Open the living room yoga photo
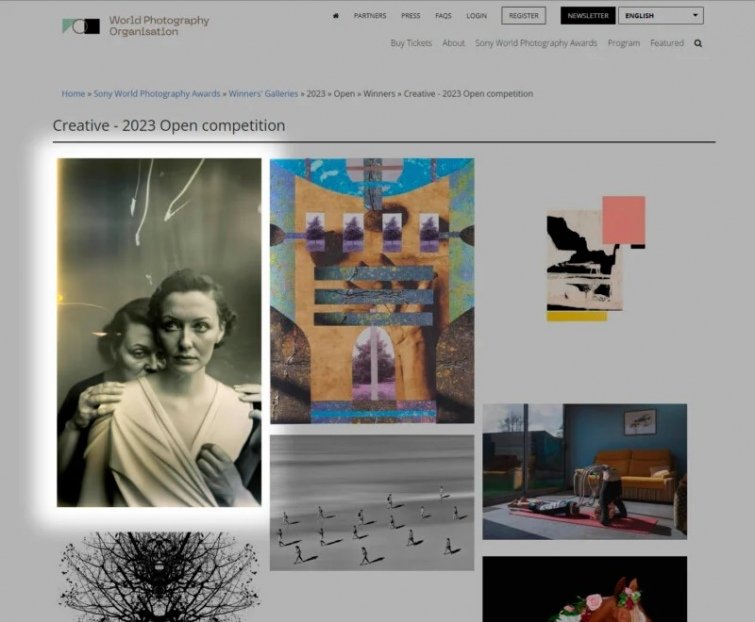Image resolution: width=755 pixels, height=622 pixels. coord(584,471)
